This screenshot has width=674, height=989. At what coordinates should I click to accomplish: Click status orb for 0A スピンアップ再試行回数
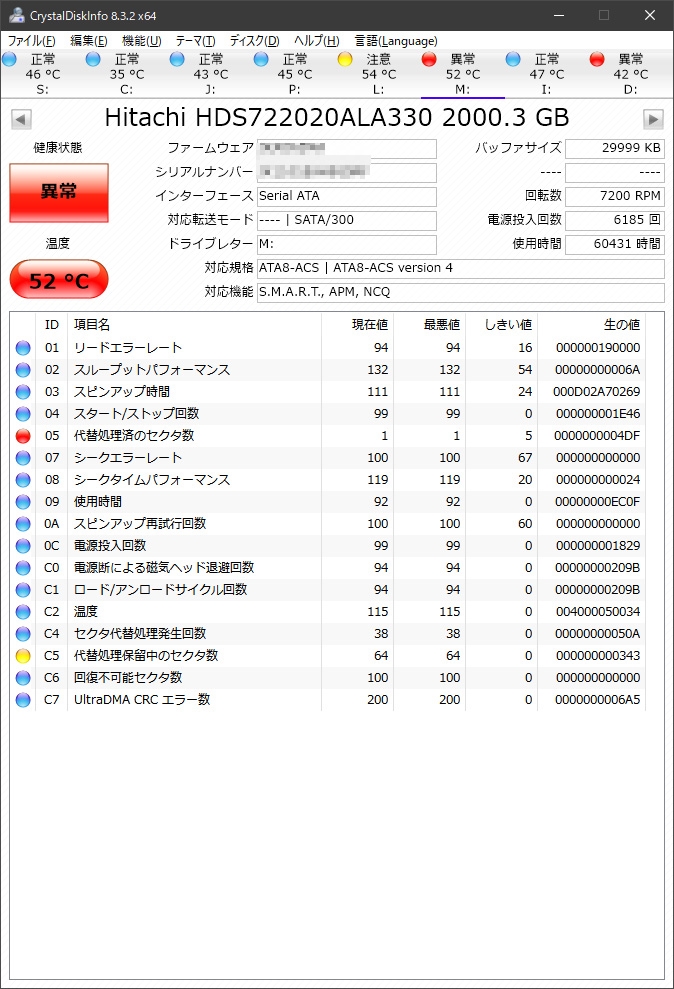coord(23,524)
